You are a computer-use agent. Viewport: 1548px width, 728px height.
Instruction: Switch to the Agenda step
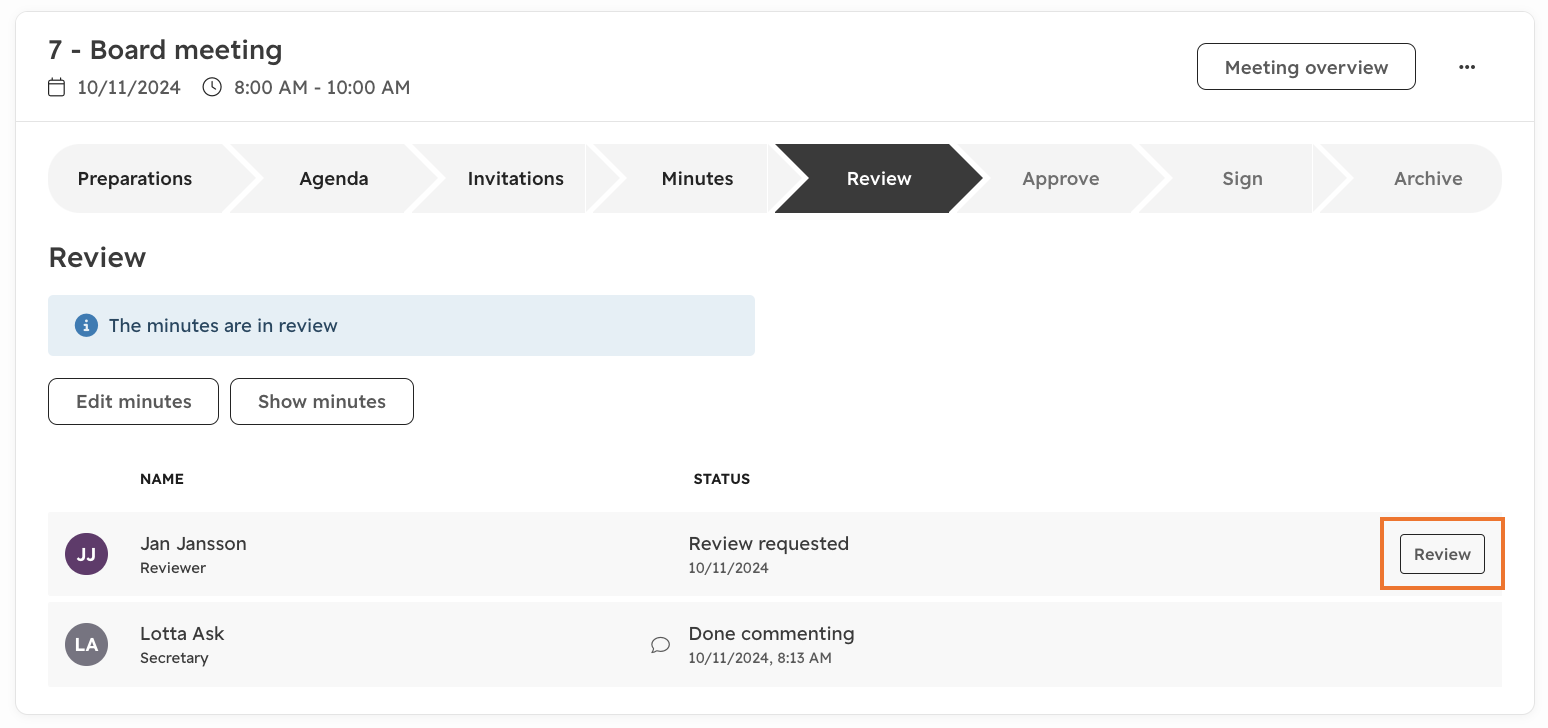(334, 179)
